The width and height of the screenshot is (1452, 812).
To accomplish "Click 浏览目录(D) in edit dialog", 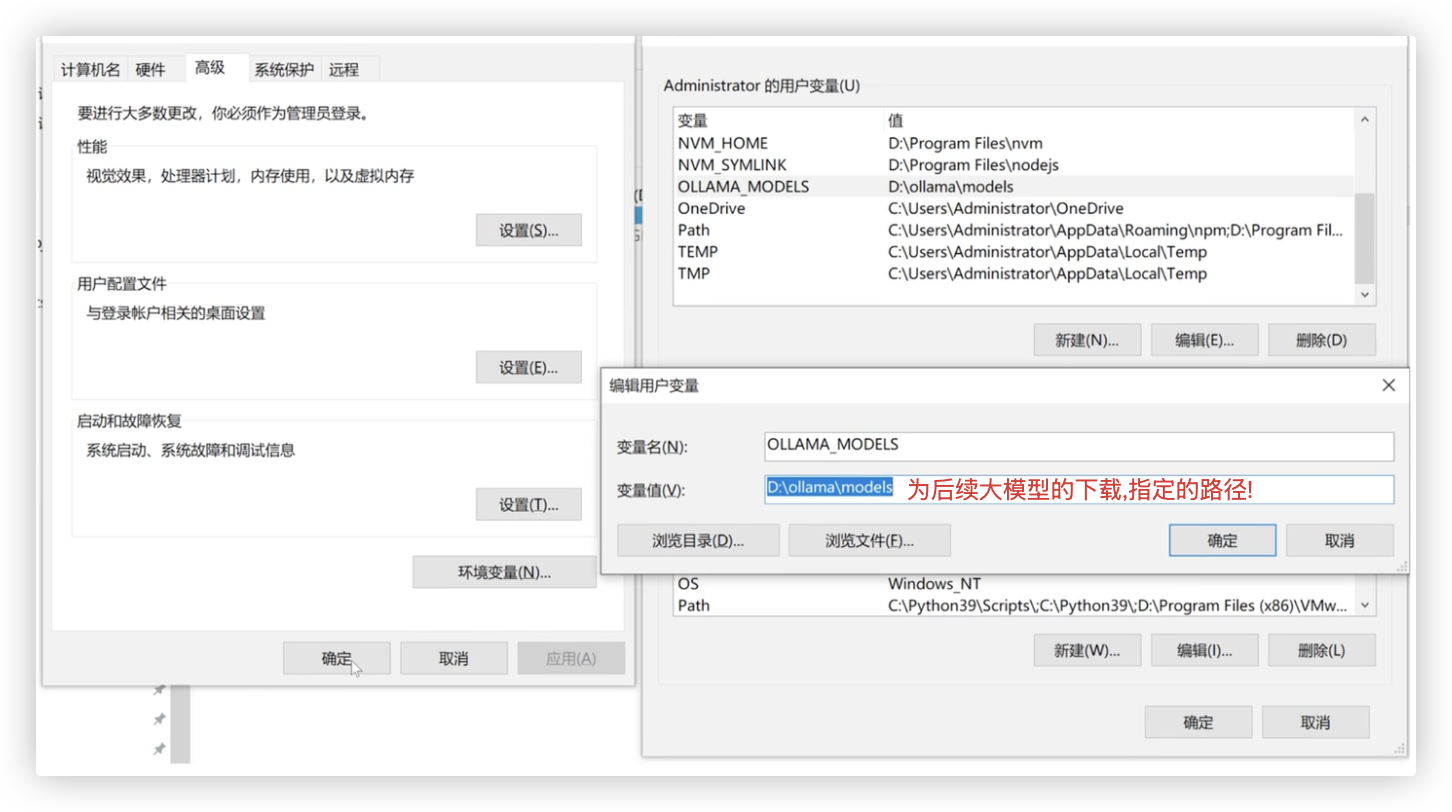I will click(699, 541).
